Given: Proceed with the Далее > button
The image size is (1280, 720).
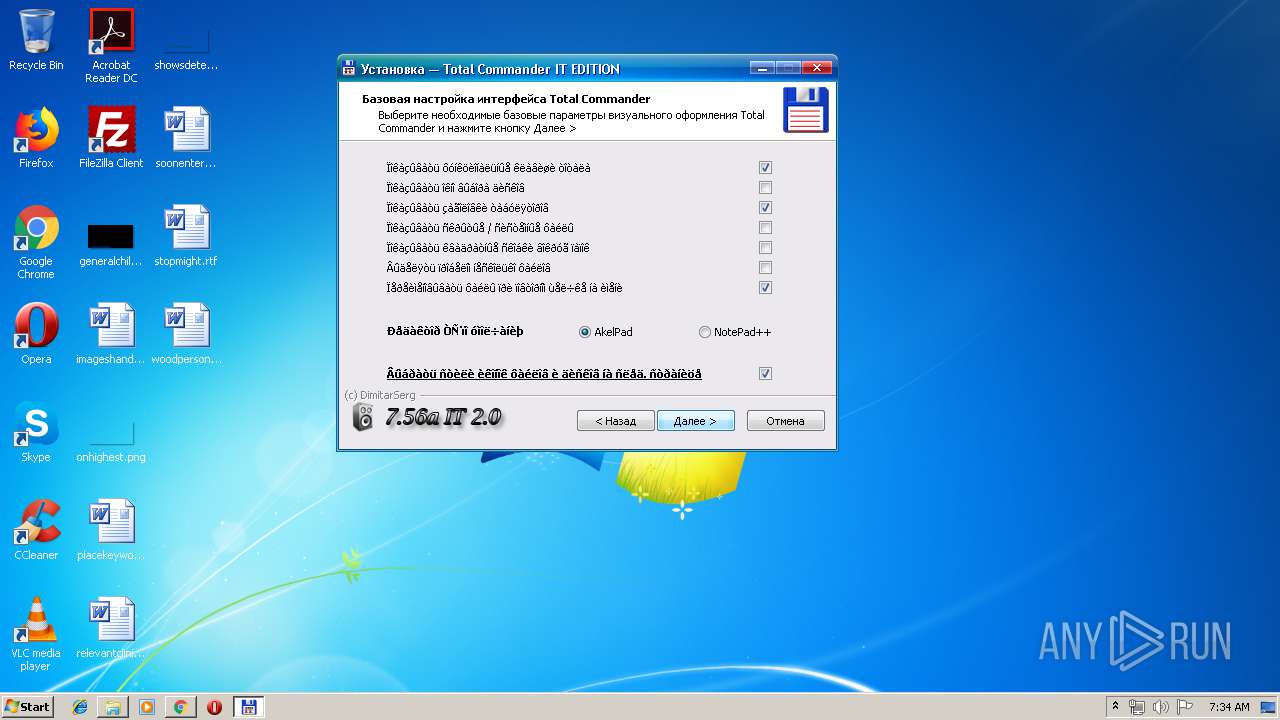Looking at the screenshot, I should click(x=696, y=421).
